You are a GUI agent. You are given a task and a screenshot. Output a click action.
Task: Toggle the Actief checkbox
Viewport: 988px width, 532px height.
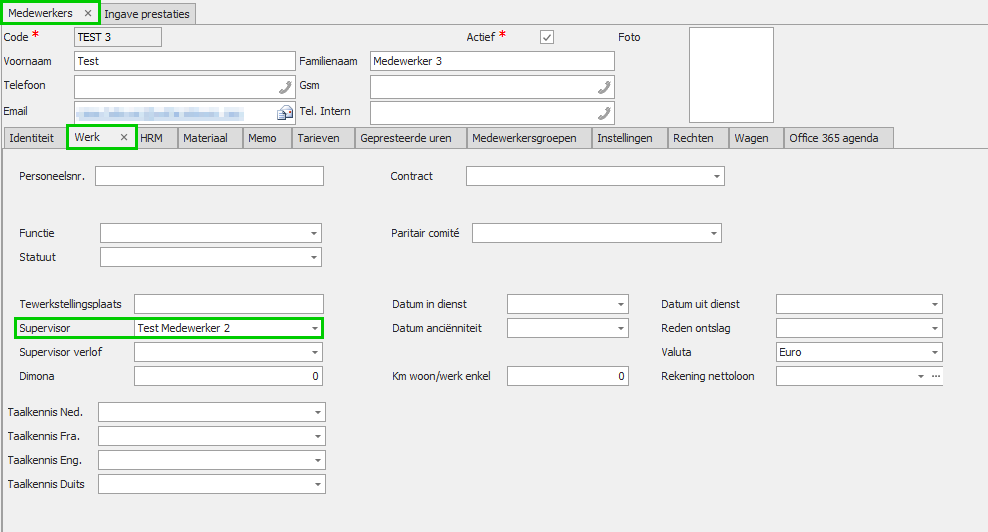coord(547,37)
